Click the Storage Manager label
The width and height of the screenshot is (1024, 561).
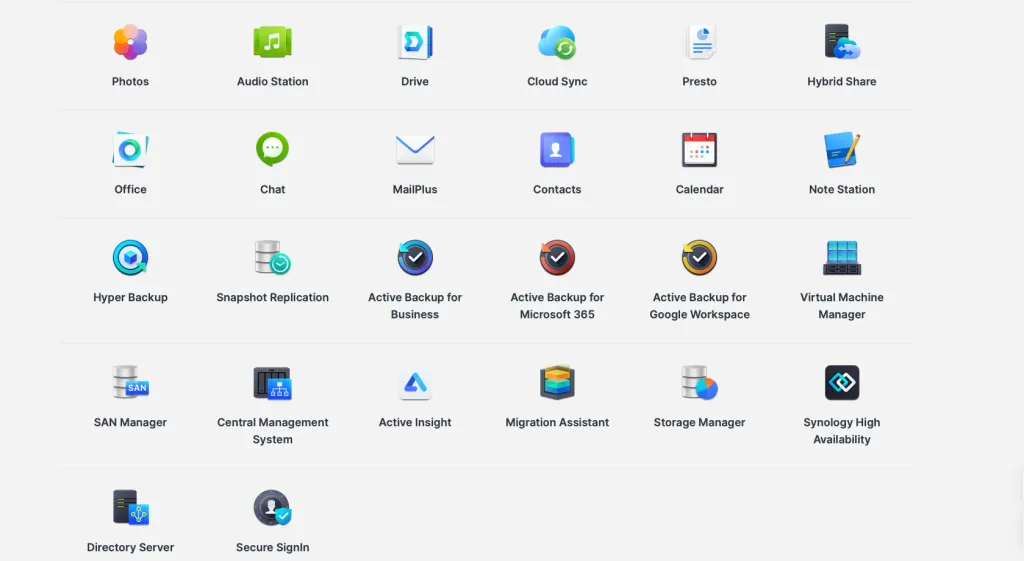pyautogui.click(x=699, y=422)
